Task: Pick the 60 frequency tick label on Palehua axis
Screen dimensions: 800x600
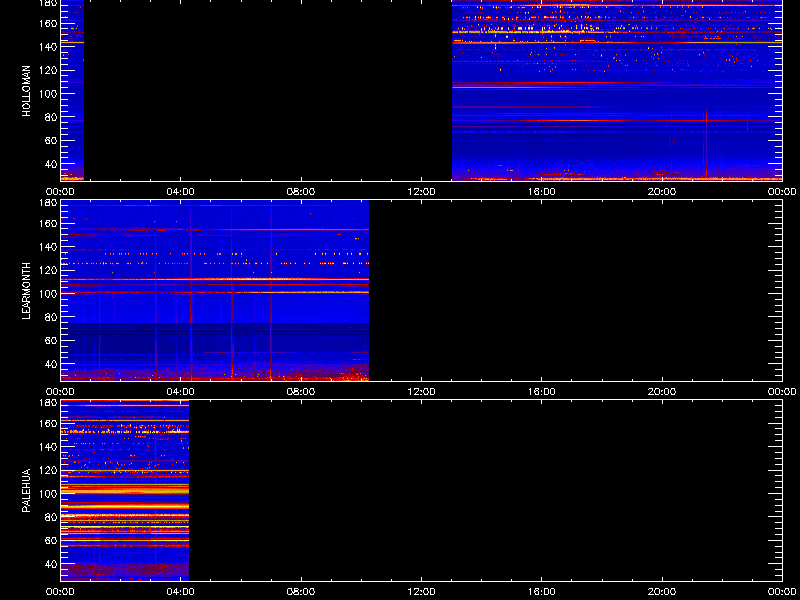Action: [x=51, y=541]
